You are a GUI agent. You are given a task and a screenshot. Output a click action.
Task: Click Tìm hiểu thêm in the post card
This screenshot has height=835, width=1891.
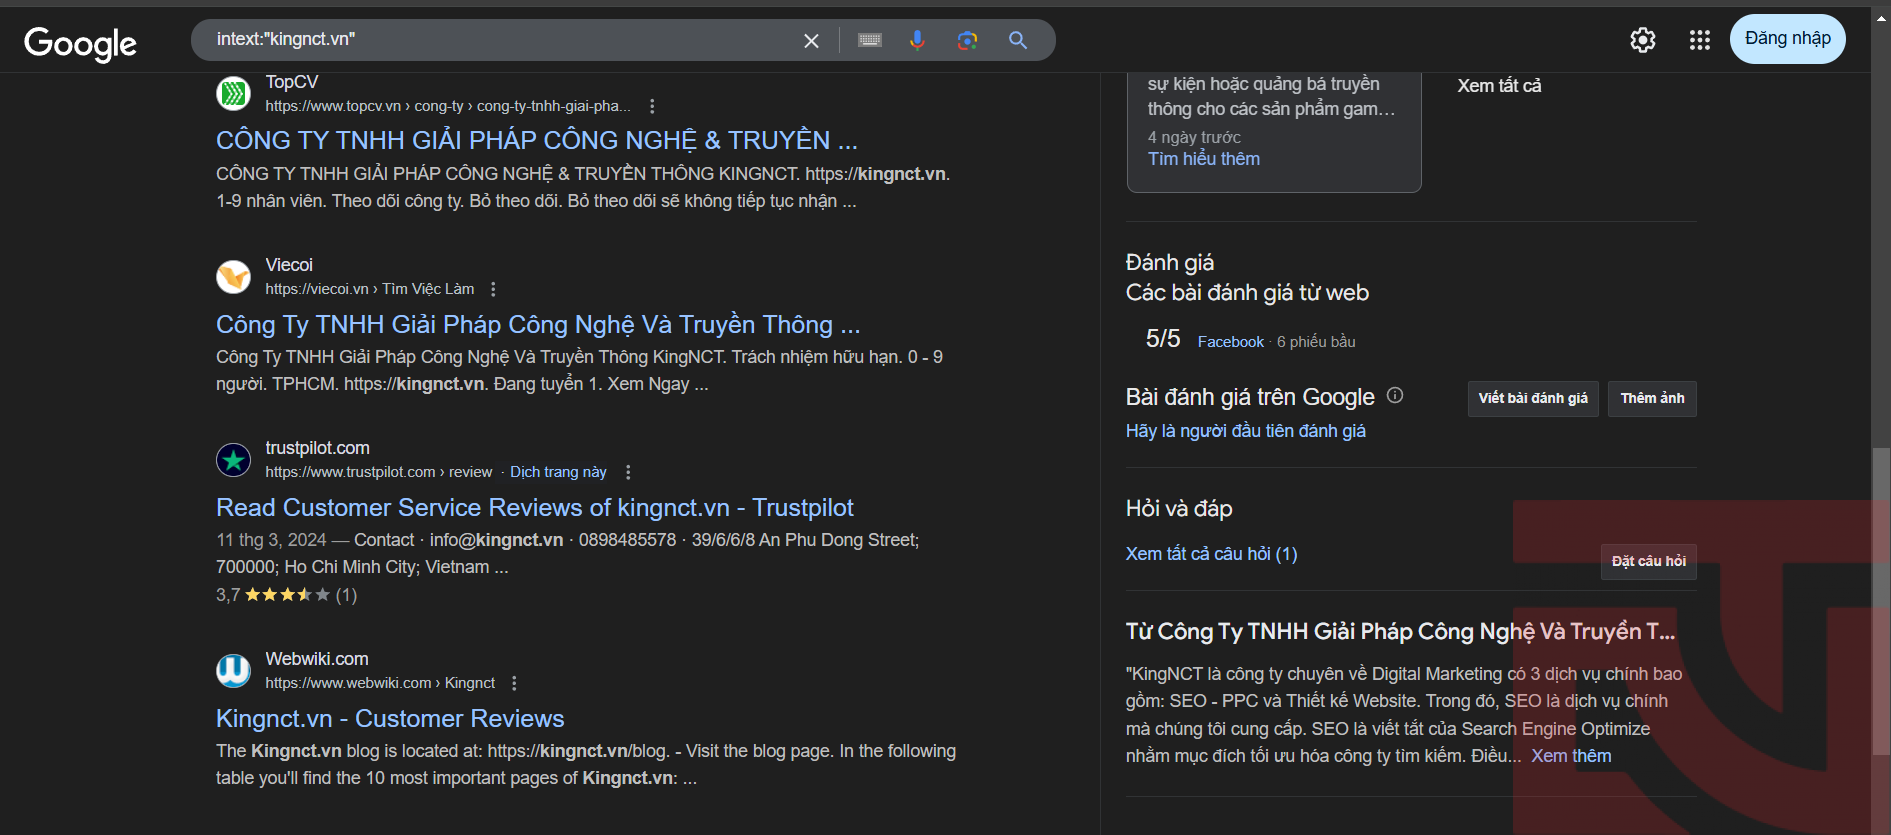(1204, 159)
